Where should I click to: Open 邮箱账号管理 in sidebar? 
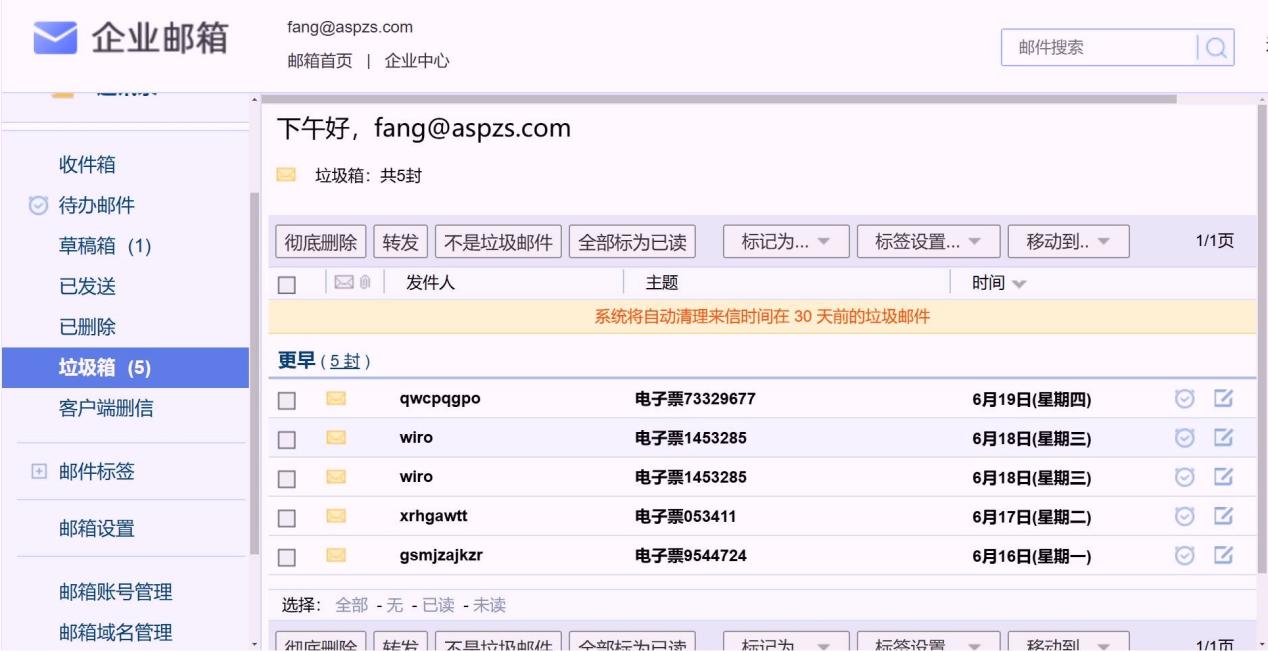point(116,592)
